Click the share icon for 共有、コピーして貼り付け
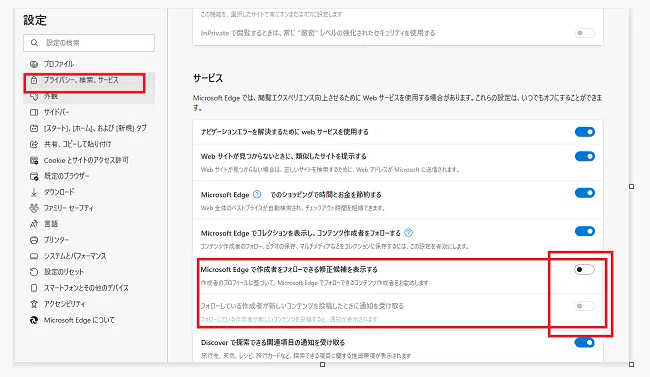This screenshot has height=377, width=650. pyautogui.click(x=34, y=144)
